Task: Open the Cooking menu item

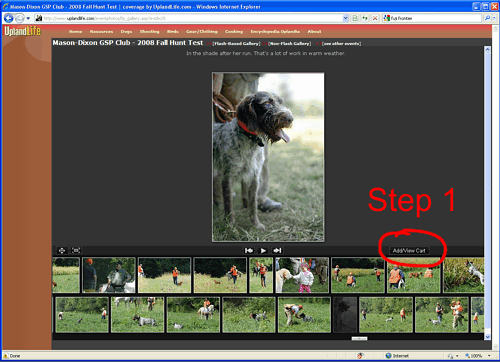Action: coord(234,32)
